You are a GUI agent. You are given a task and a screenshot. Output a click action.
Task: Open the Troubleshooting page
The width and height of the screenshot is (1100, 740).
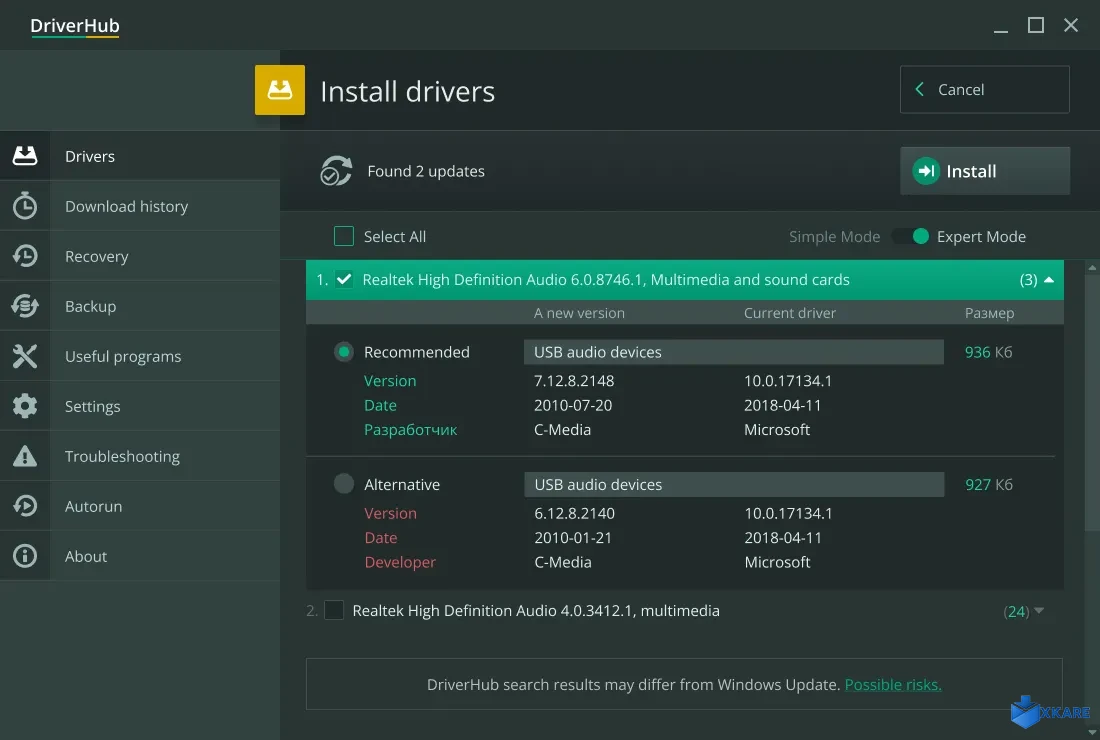point(140,456)
